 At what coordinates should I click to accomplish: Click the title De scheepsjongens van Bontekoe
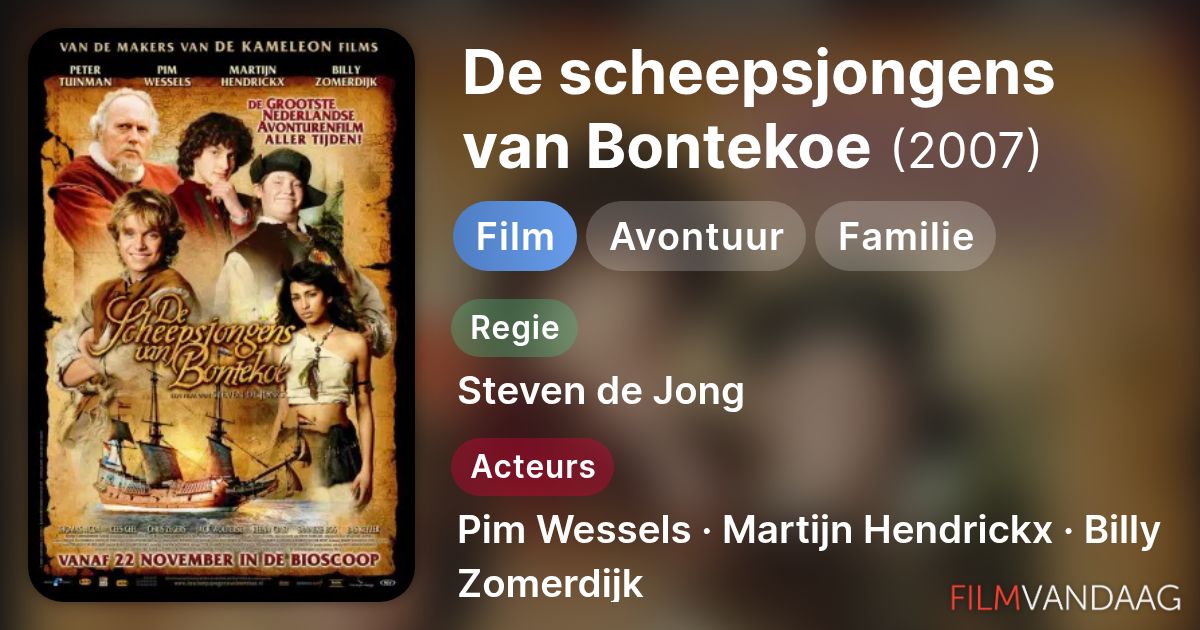pyautogui.click(x=759, y=109)
